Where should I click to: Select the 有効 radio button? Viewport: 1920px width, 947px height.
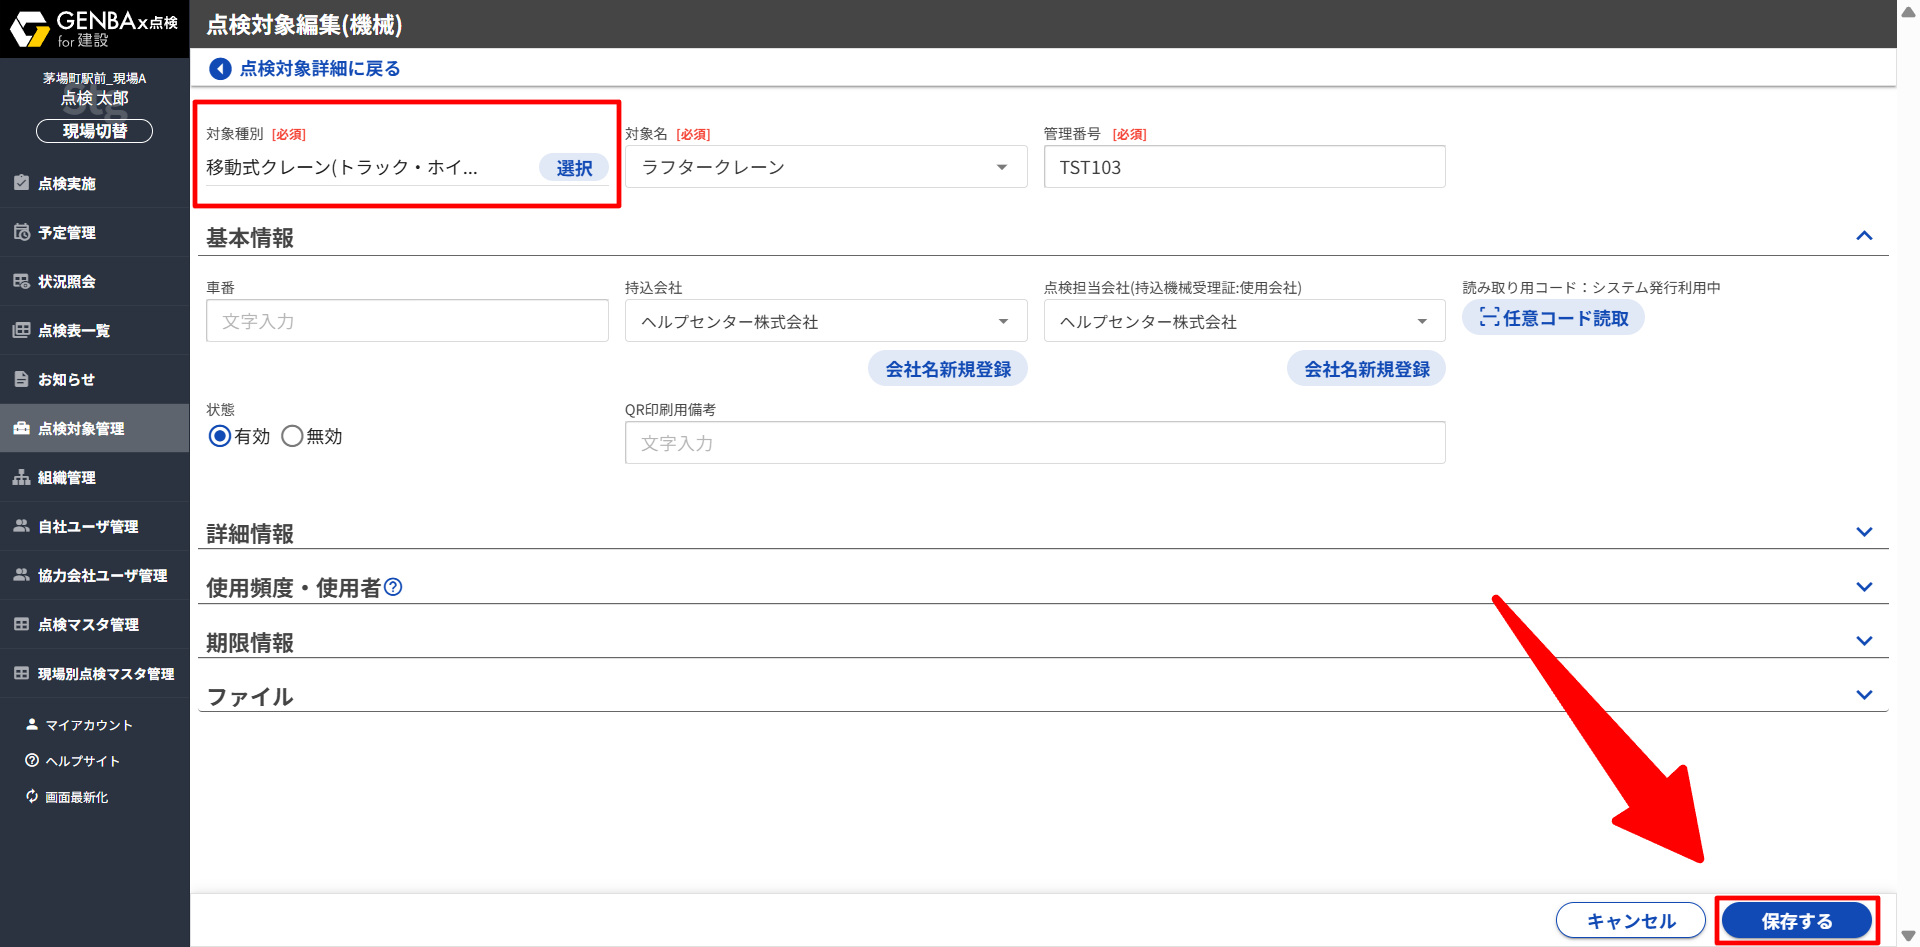220,436
